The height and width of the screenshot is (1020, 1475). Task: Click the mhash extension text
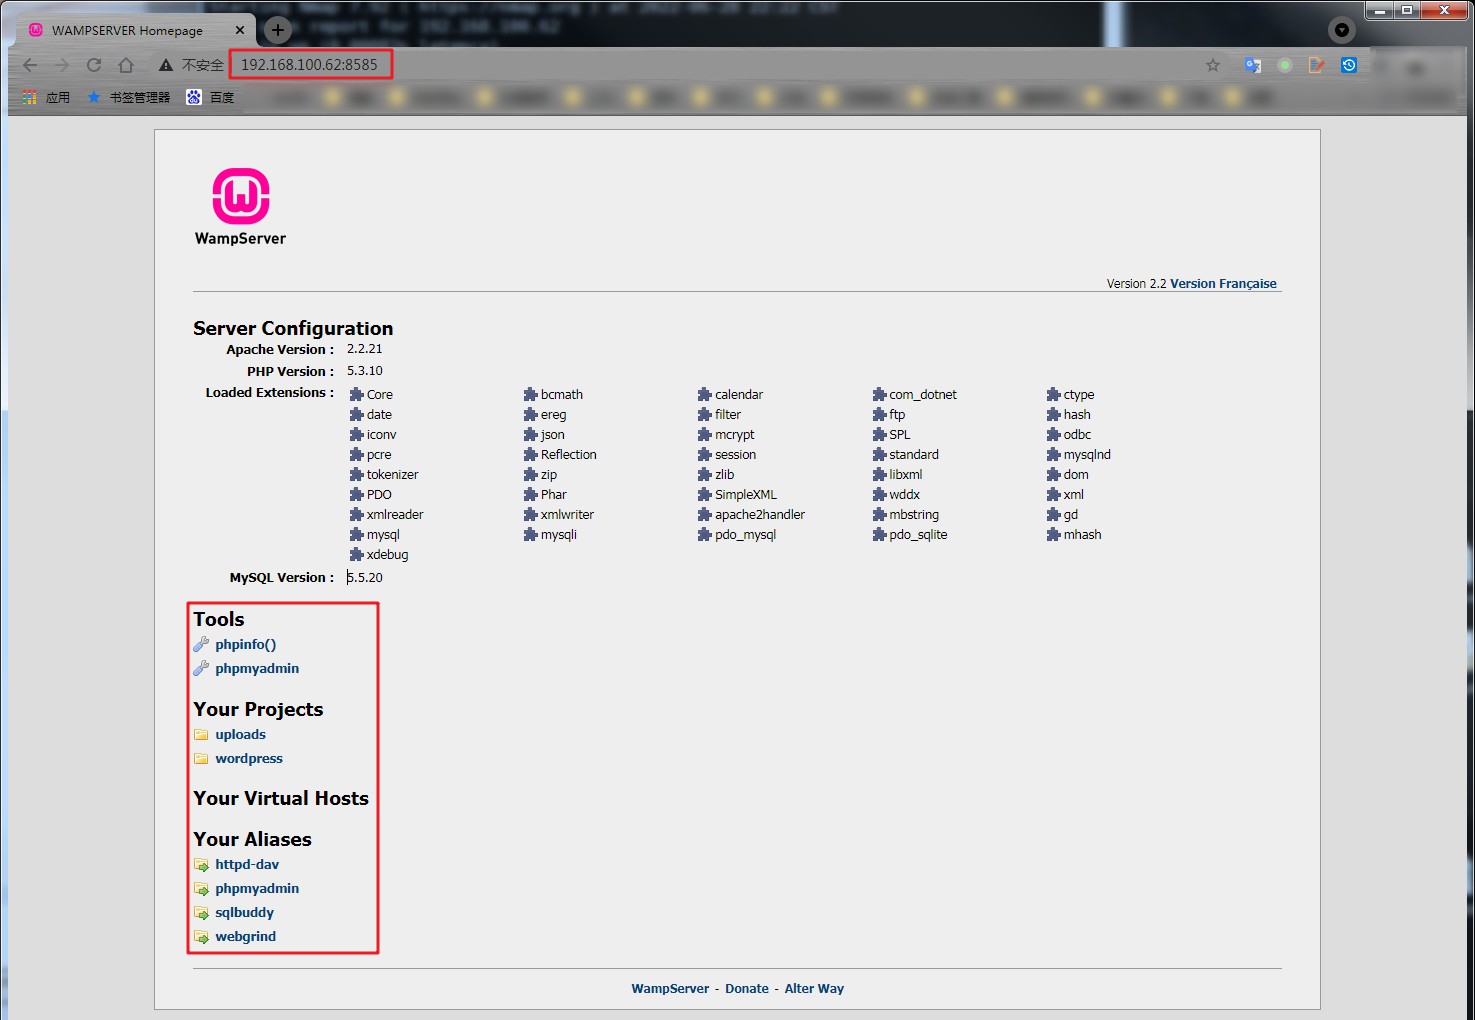(x=1082, y=535)
